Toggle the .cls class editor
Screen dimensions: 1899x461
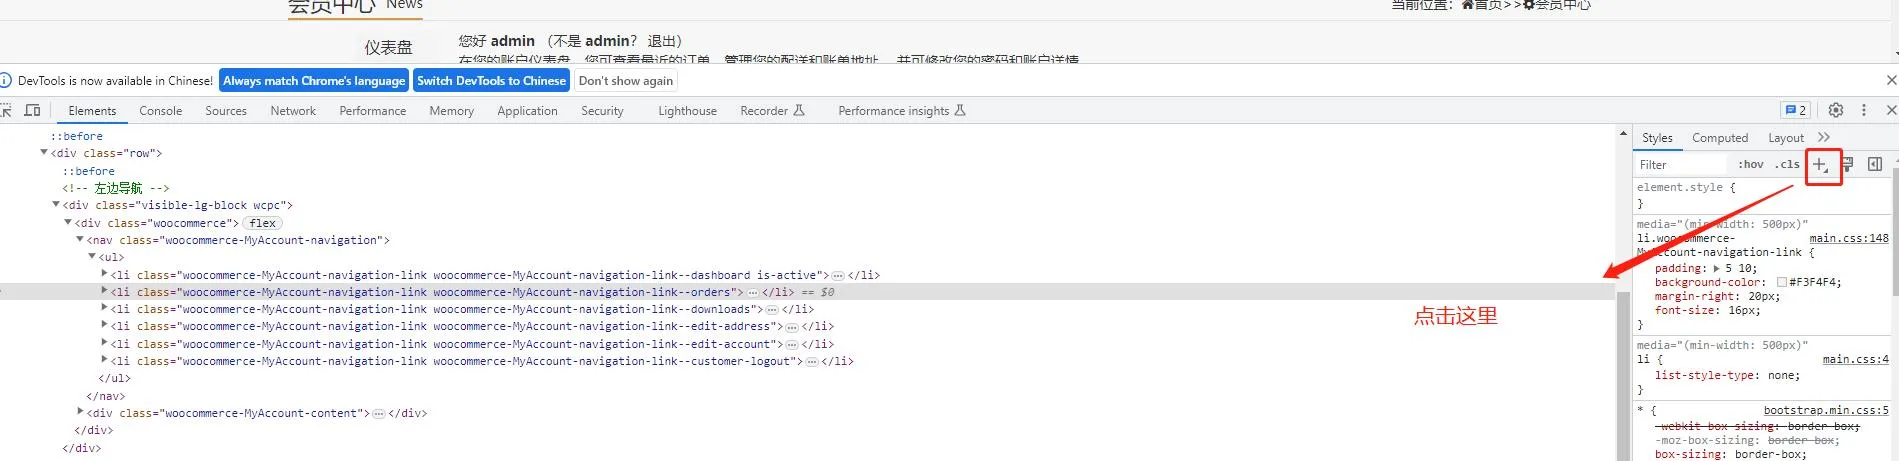point(1787,165)
